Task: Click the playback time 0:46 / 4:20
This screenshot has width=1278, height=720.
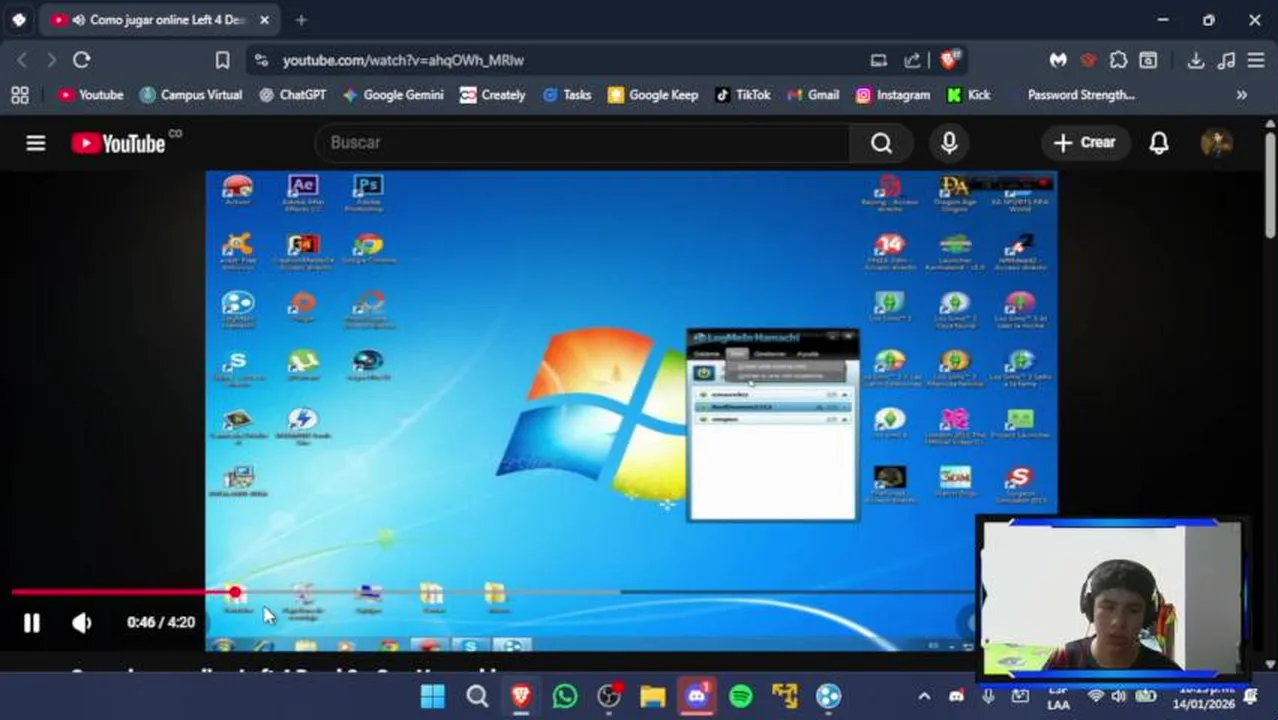Action: point(161,622)
